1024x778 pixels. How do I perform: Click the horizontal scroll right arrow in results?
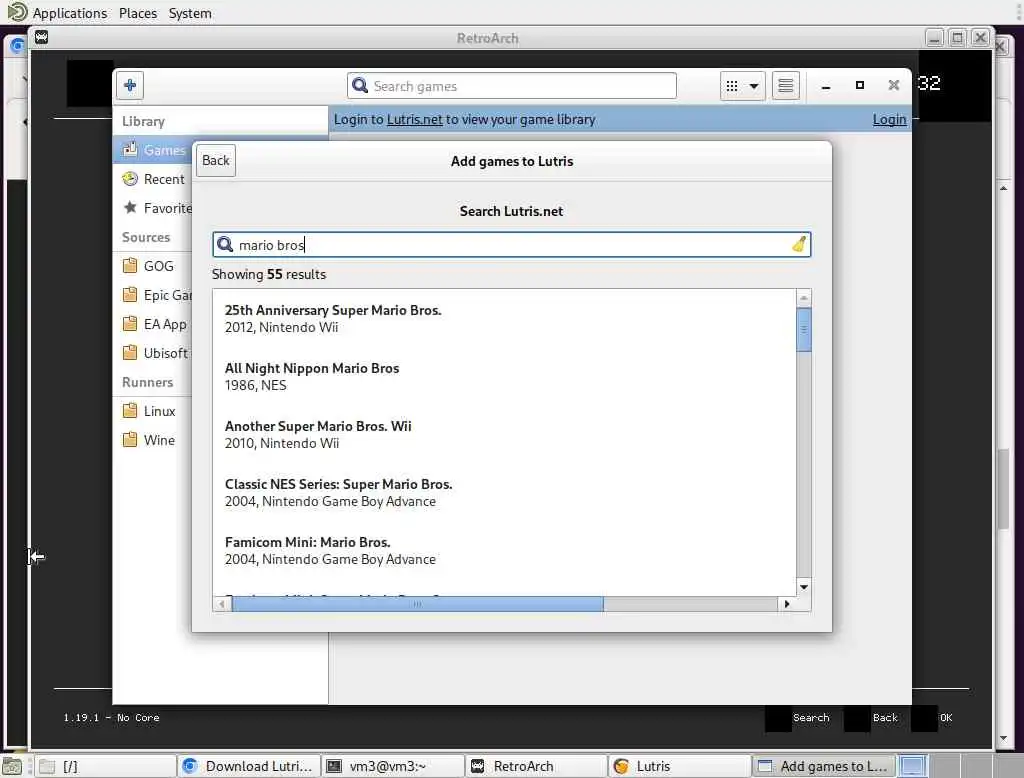(787, 604)
